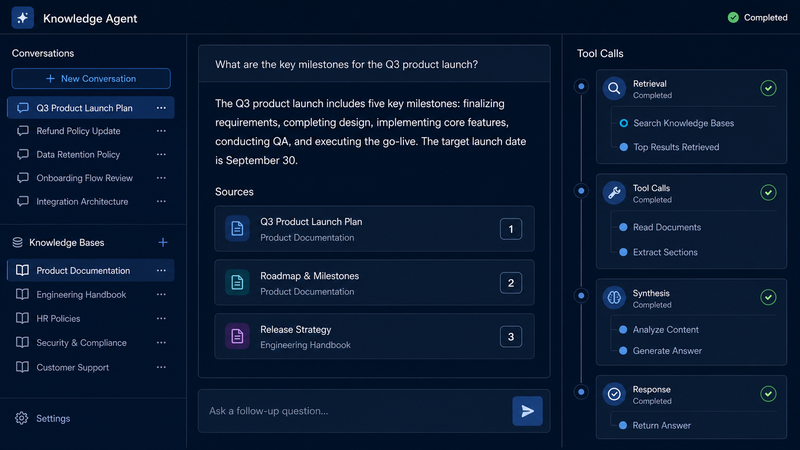800x450 pixels.
Task: Open Settings from the sidebar label
Action: (53, 418)
